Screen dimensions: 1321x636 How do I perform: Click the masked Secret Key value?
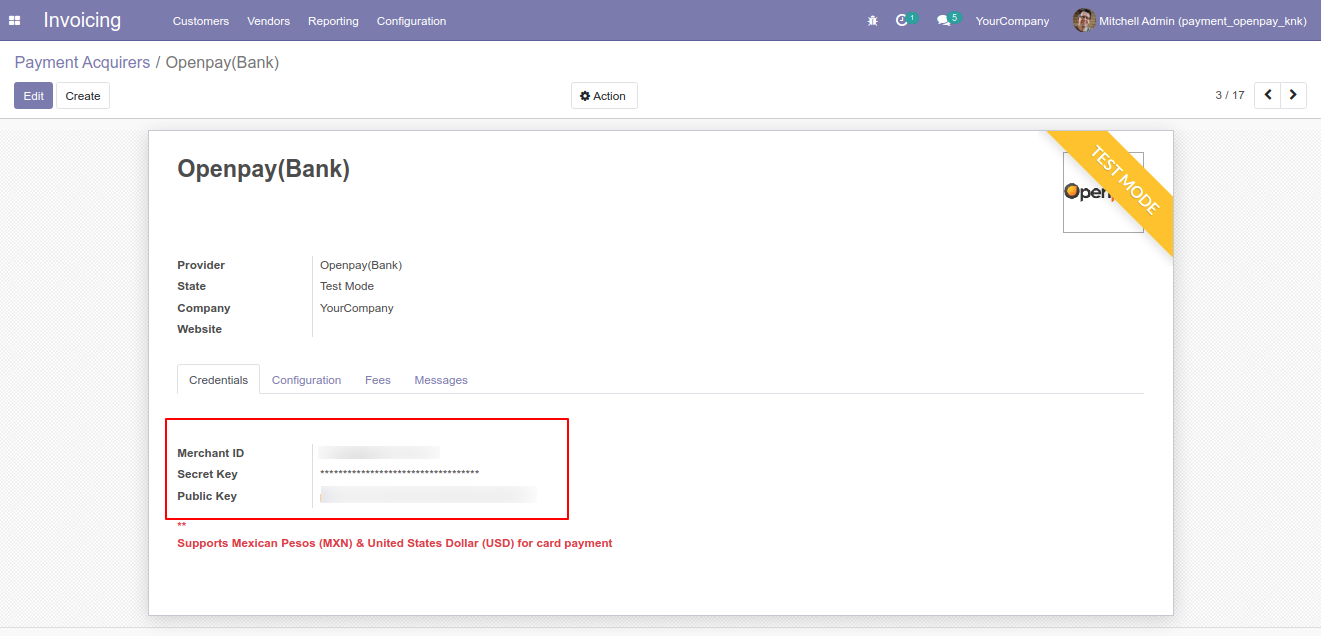[399, 473]
